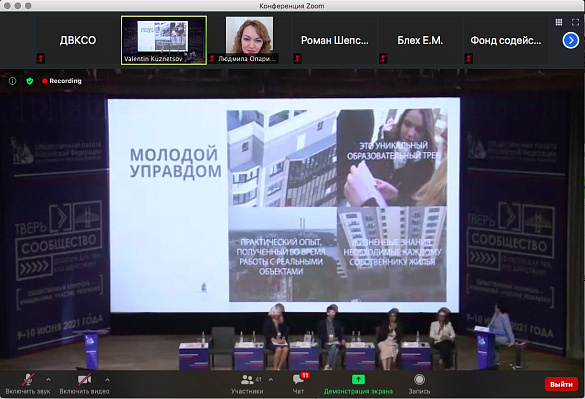585x399 pixels.
Task: Unmute microphone with Включить звук button
Action: 28,384
